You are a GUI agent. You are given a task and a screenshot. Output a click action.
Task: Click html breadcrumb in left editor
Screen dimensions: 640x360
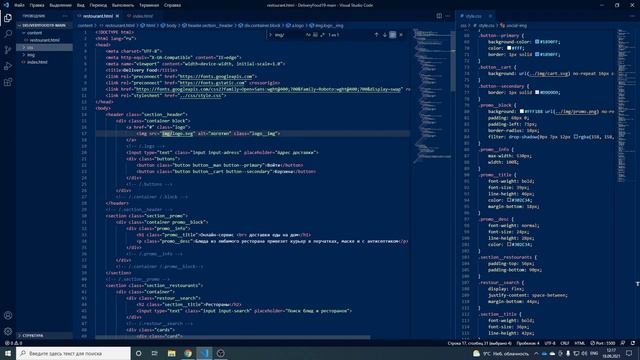[149, 25]
